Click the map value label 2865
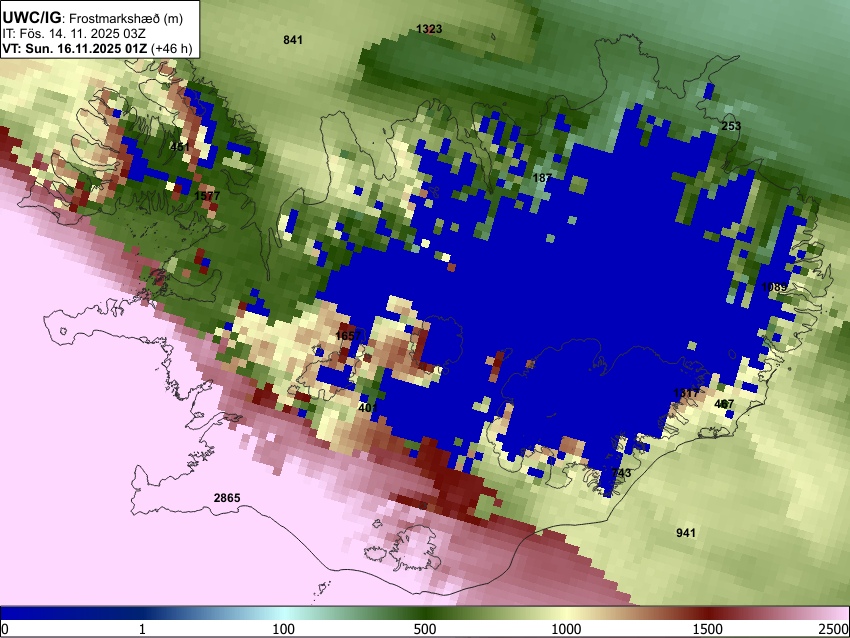This screenshot has width=850, height=638. pos(227,498)
